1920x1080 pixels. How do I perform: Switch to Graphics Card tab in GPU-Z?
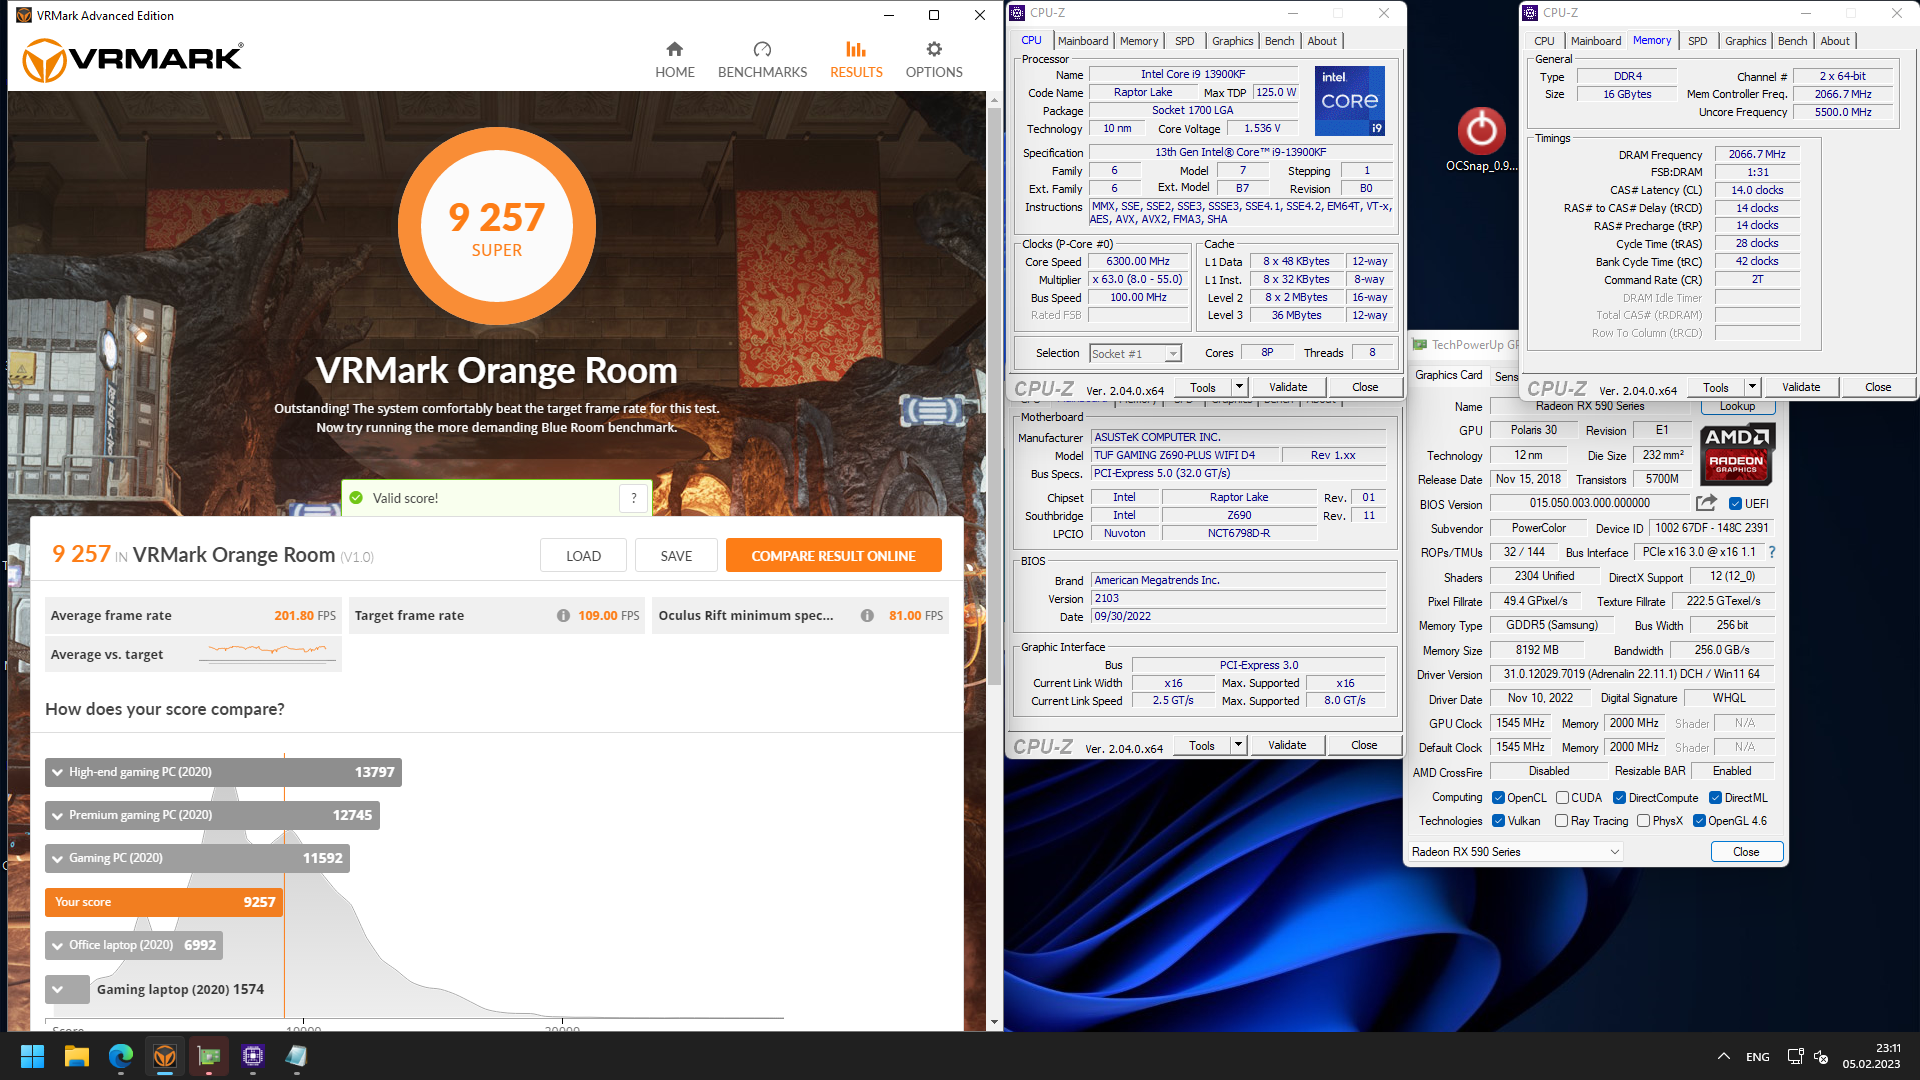point(1448,375)
